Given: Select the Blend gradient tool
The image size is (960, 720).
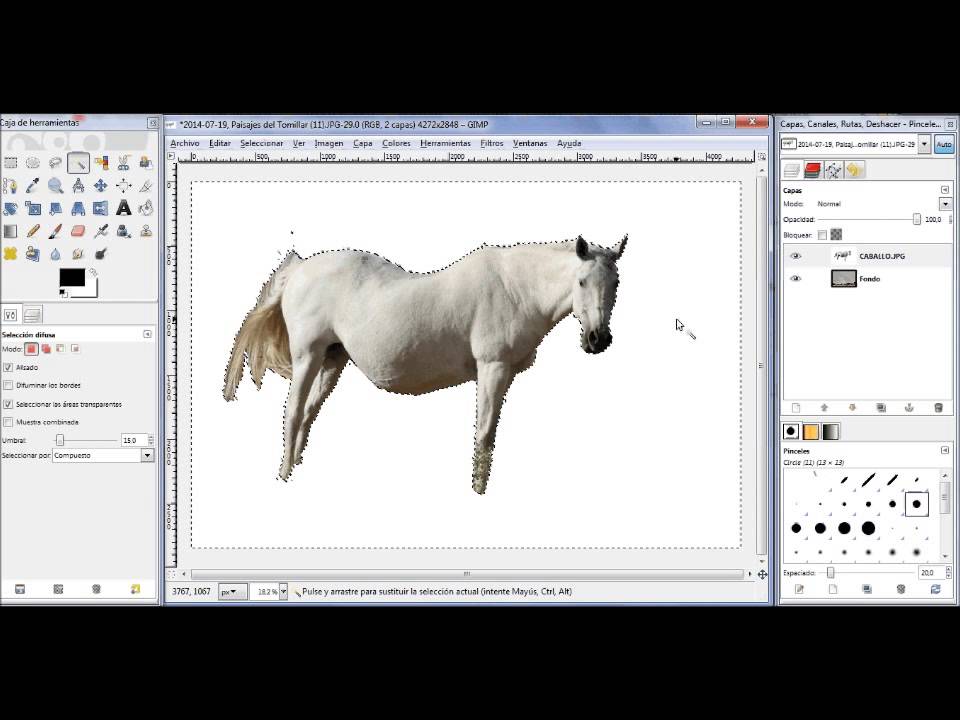Looking at the screenshot, I should [10, 231].
